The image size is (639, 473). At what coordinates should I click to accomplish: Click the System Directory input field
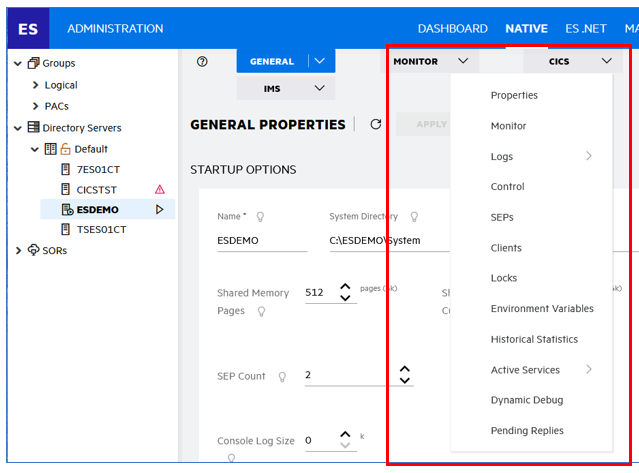pyautogui.click(x=390, y=241)
